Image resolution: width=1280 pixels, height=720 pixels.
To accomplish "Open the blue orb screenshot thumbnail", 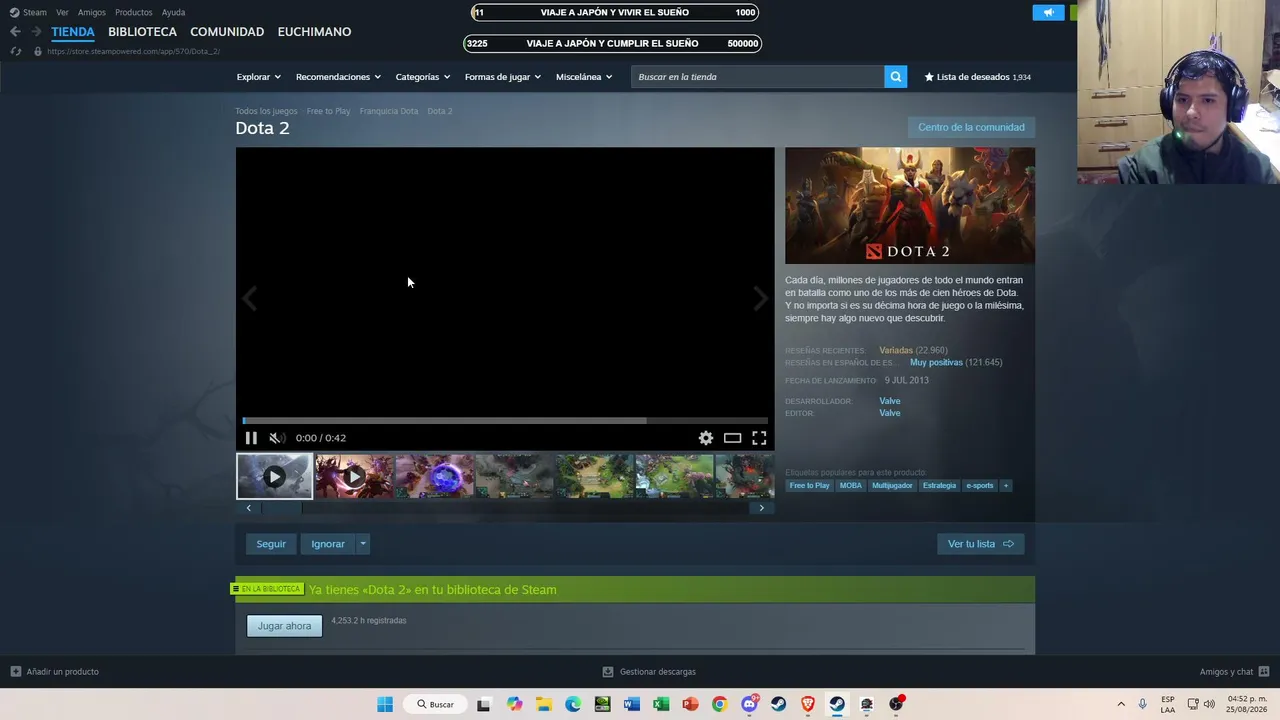I will tap(434, 476).
